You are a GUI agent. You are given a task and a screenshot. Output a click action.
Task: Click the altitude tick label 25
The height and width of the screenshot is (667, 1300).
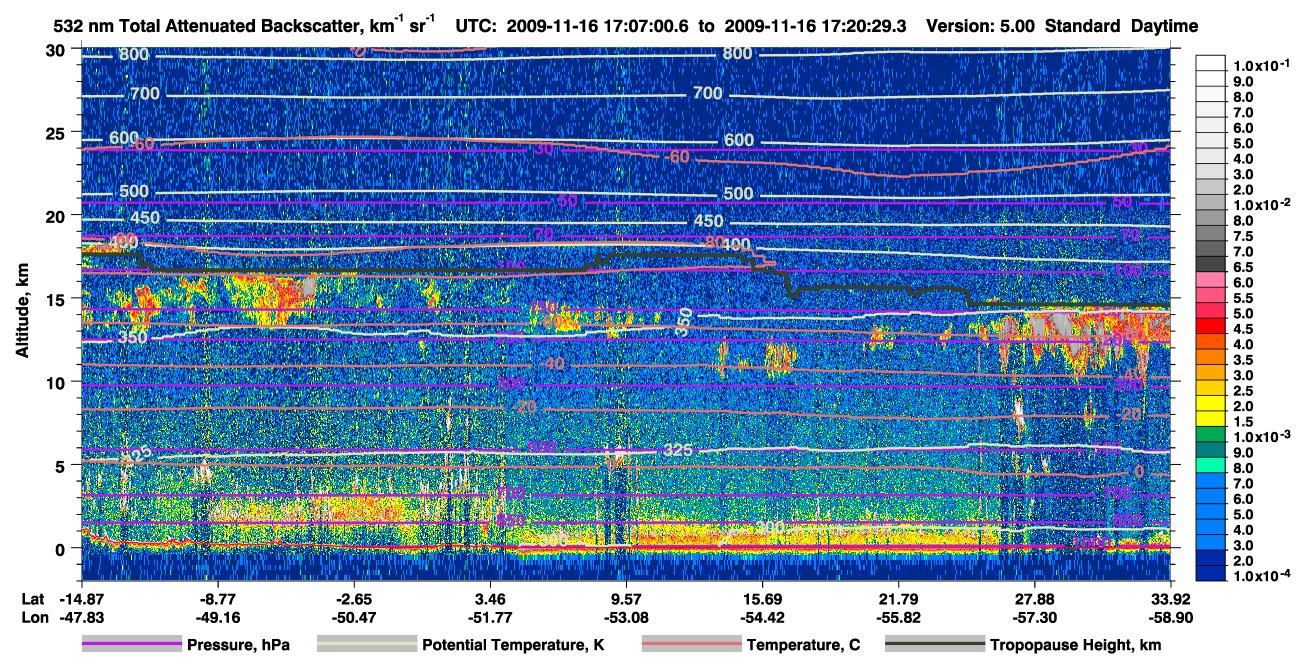pyautogui.click(x=55, y=132)
